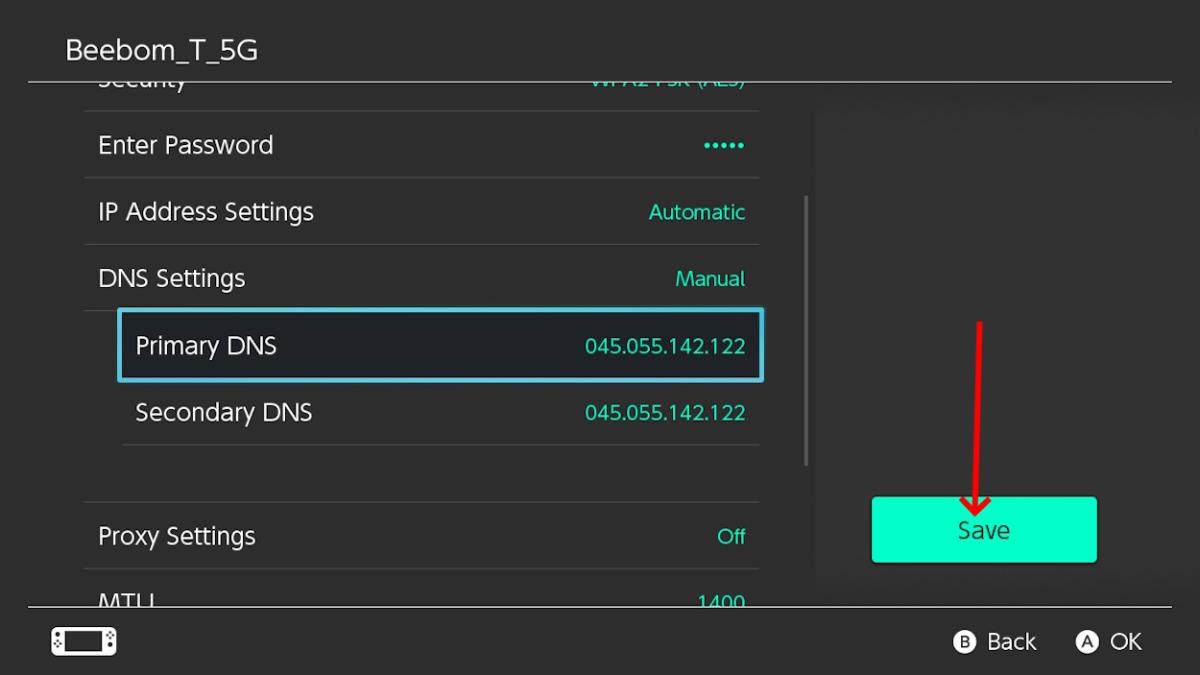The height and width of the screenshot is (675, 1200).
Task: Select the Primary DNS label
Action: click(206, 346)
